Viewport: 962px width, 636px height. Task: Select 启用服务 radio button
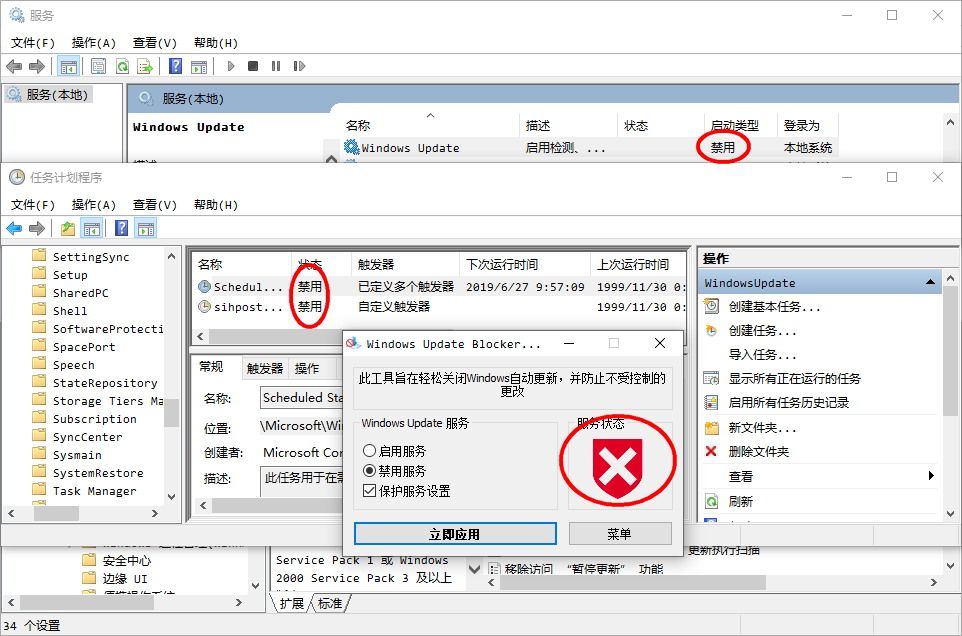(369, 451)
